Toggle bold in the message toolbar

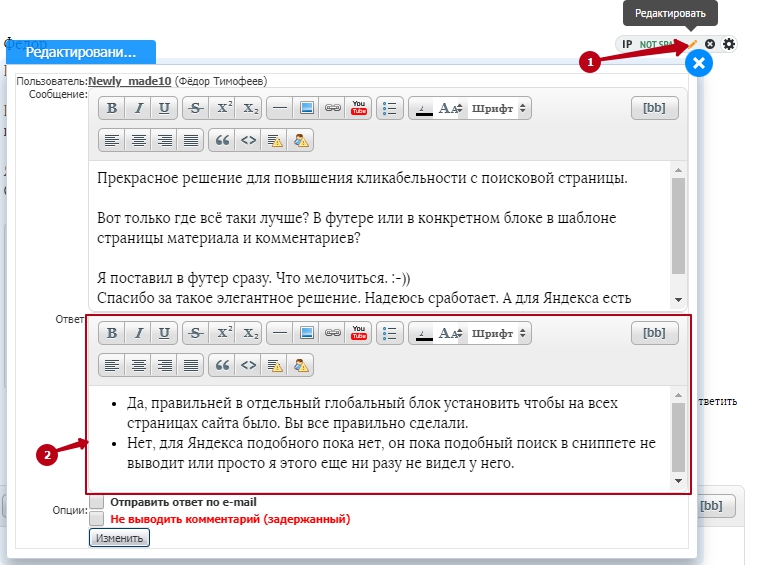[112, 109]
